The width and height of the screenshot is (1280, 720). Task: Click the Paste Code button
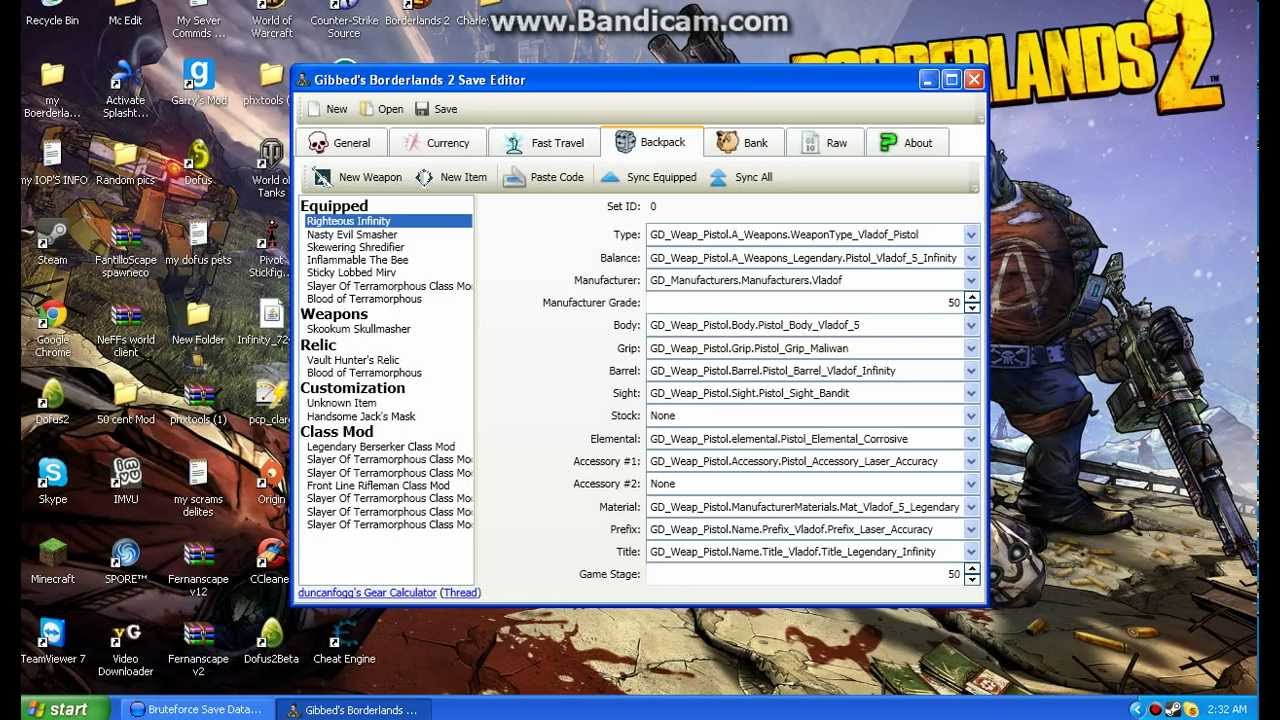click(x=543, y=177)
